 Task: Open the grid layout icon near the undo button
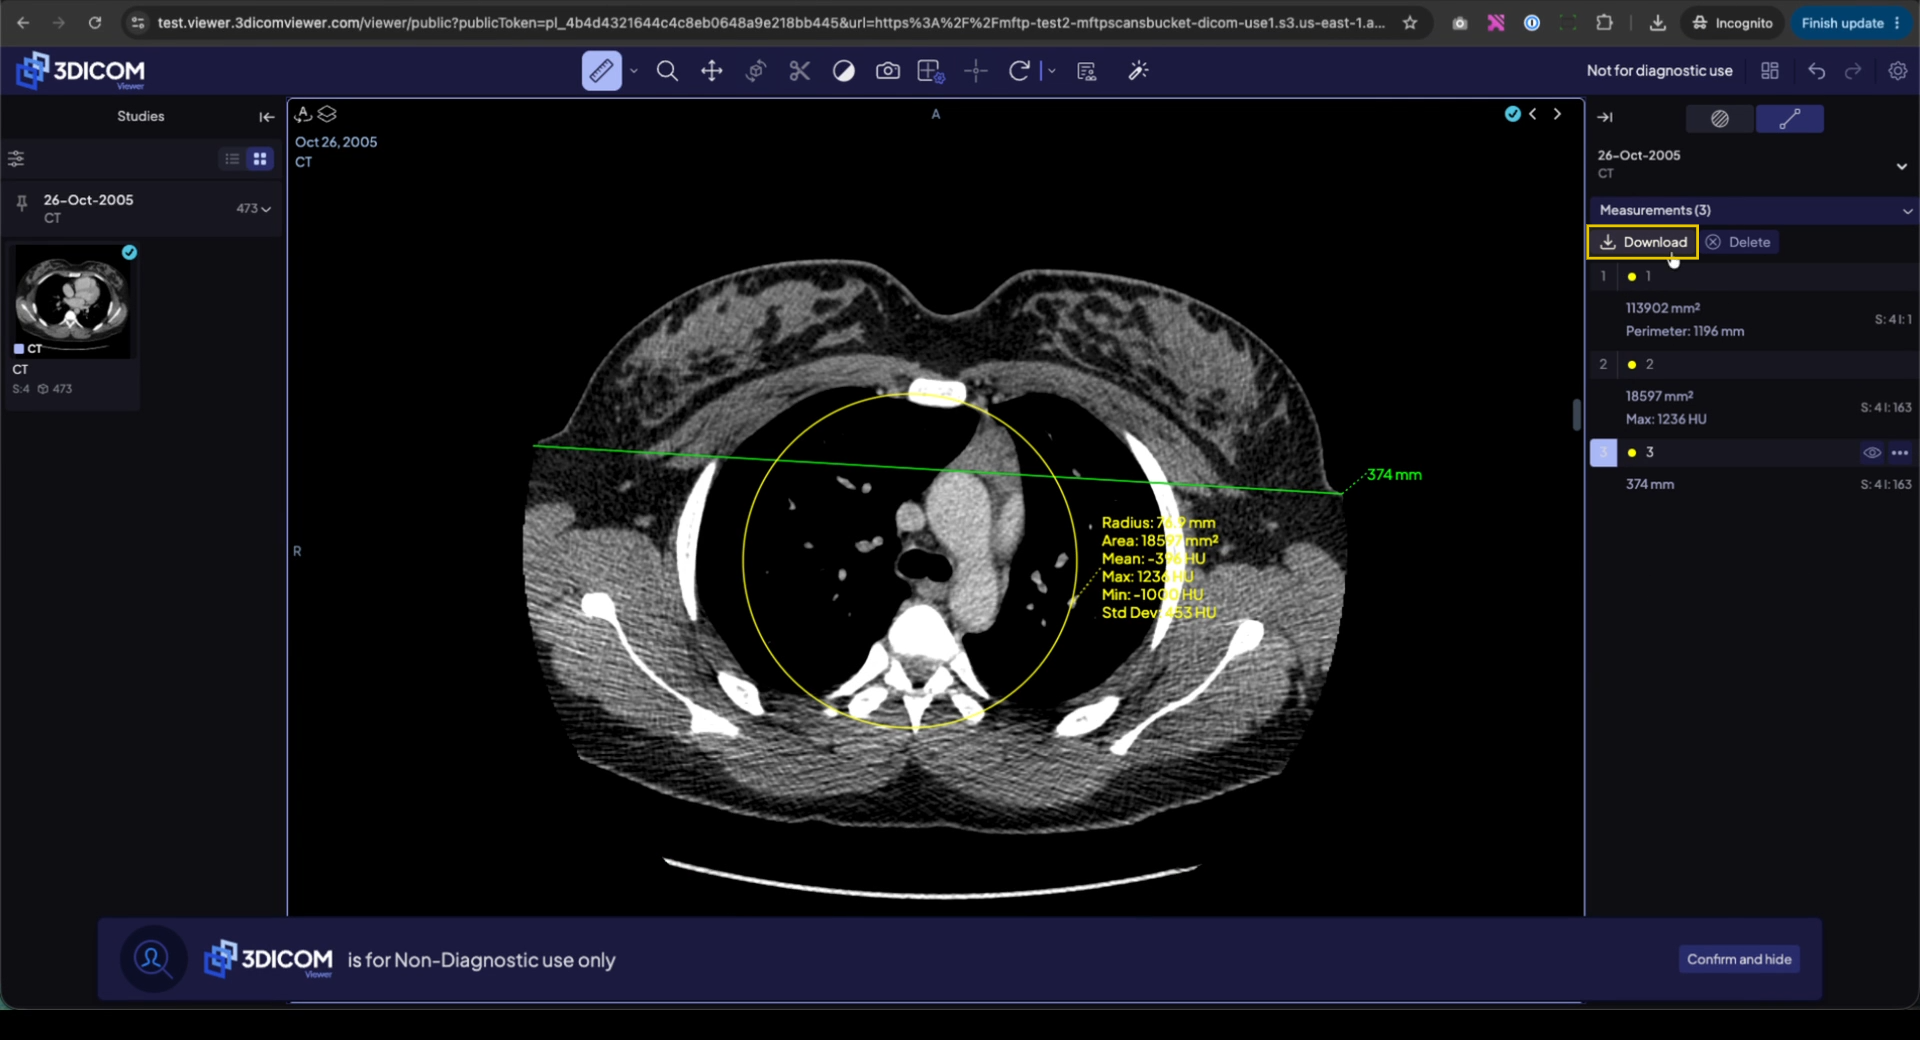(1770, 71)
